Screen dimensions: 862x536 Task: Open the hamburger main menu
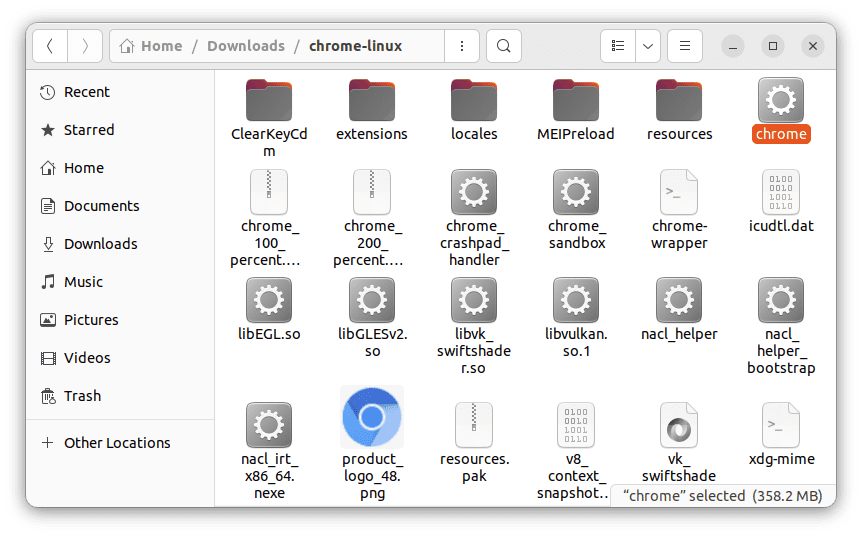coord(685,46)
